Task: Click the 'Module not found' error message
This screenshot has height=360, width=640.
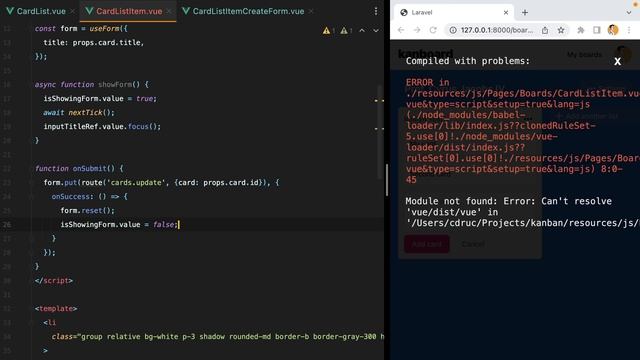Action: pyautogui.click(x=522, y=212)
